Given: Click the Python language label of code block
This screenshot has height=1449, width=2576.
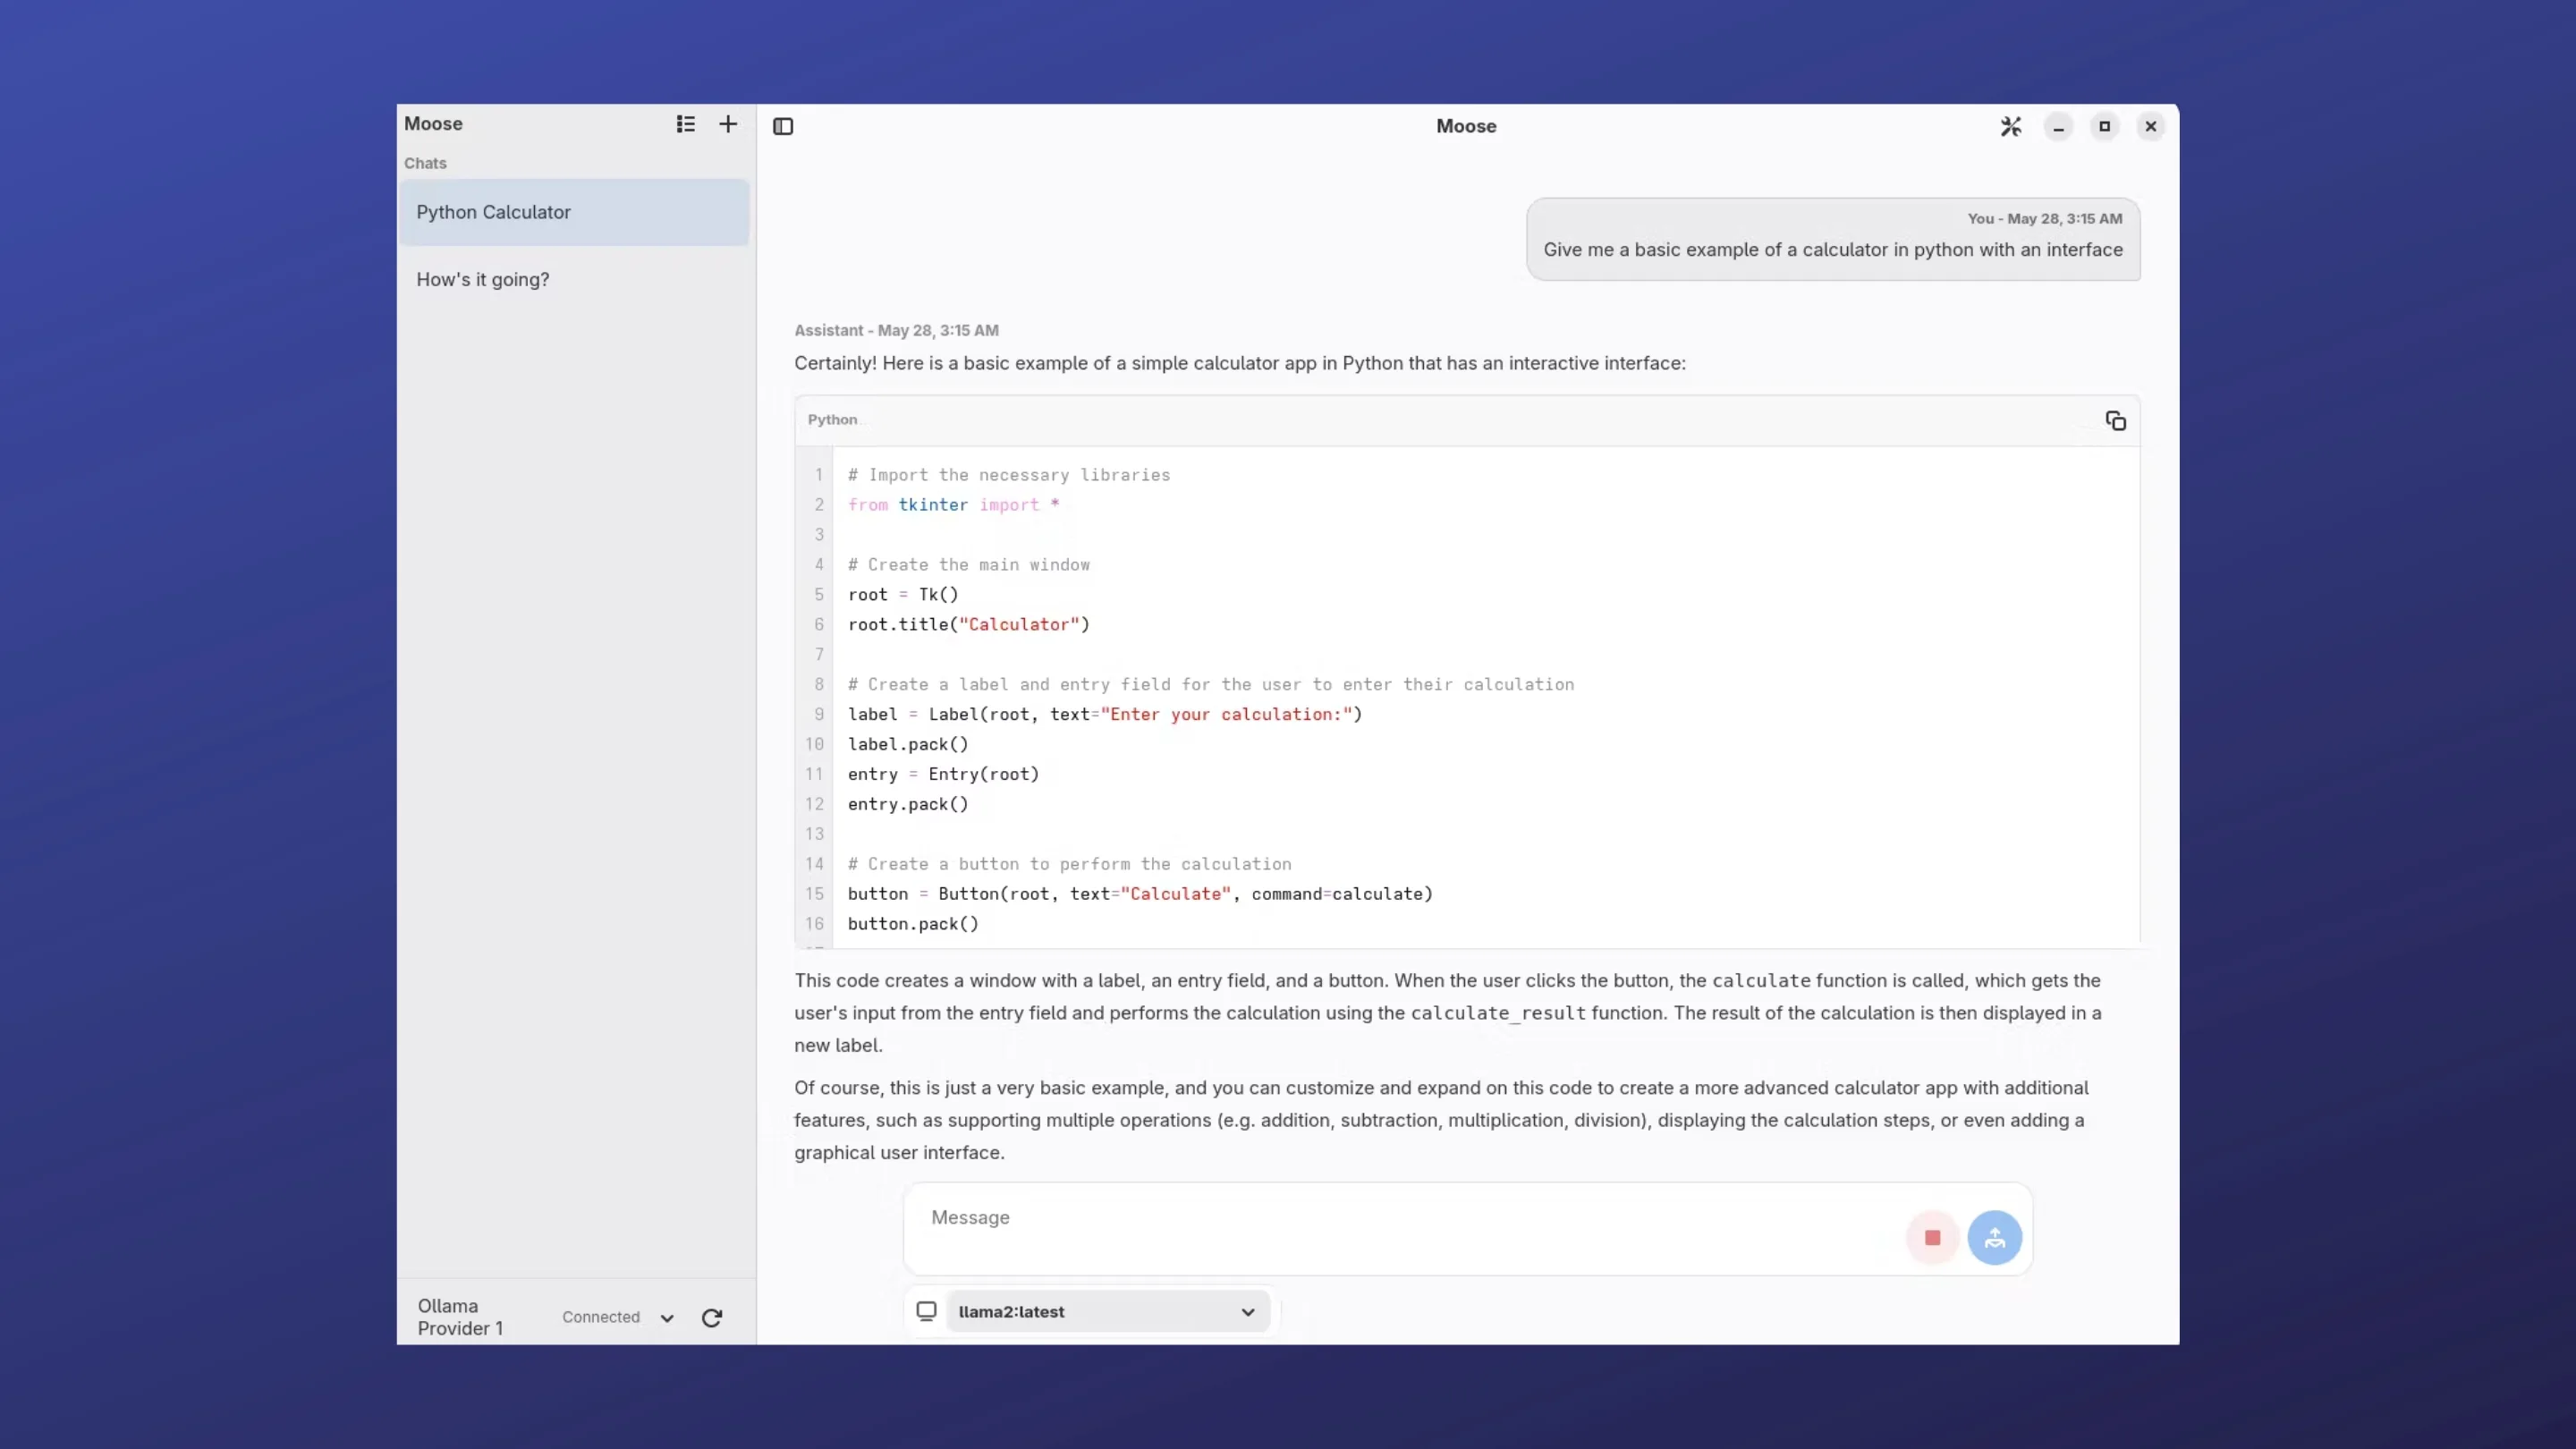Looking at the screenshot, I should pos(832,420).
